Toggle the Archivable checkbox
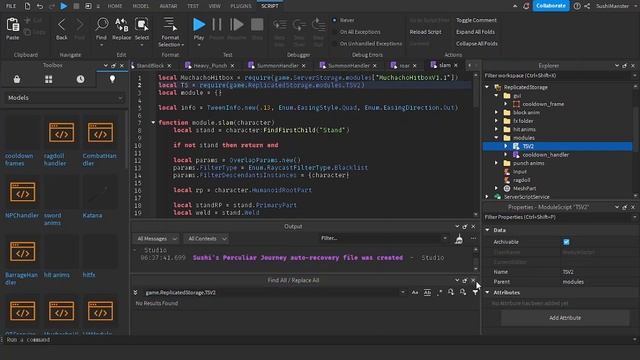This screenshot has width=640, height=360. click(x=566, y=242)
